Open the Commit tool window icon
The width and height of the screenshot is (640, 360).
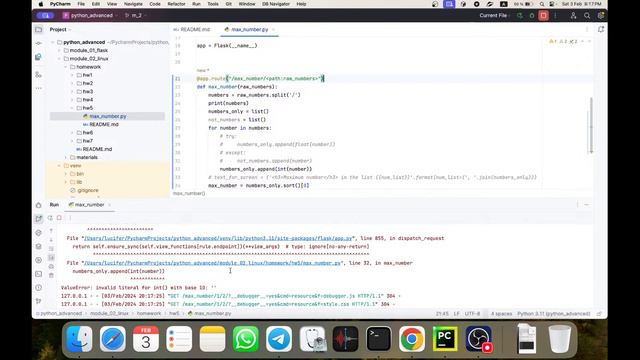[x=38, y=43]
